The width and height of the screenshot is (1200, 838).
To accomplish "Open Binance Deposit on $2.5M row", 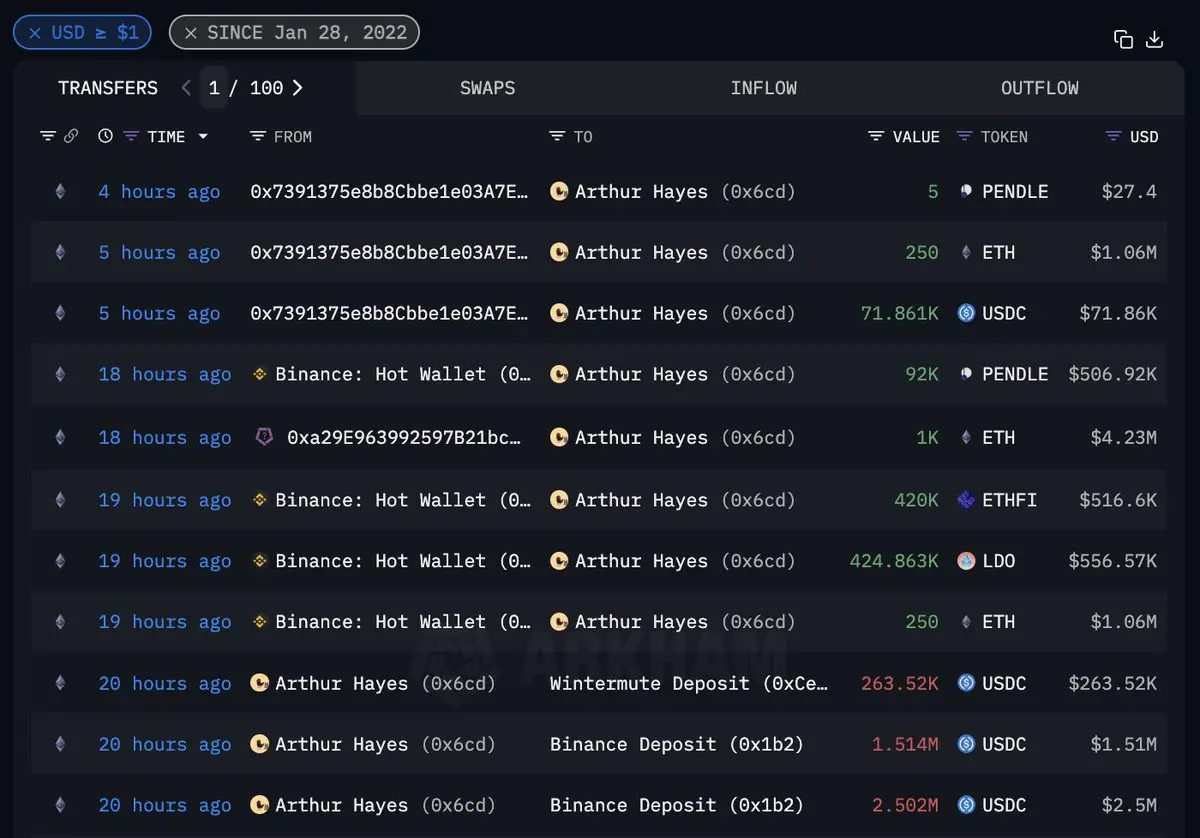I will coord(677,805).
